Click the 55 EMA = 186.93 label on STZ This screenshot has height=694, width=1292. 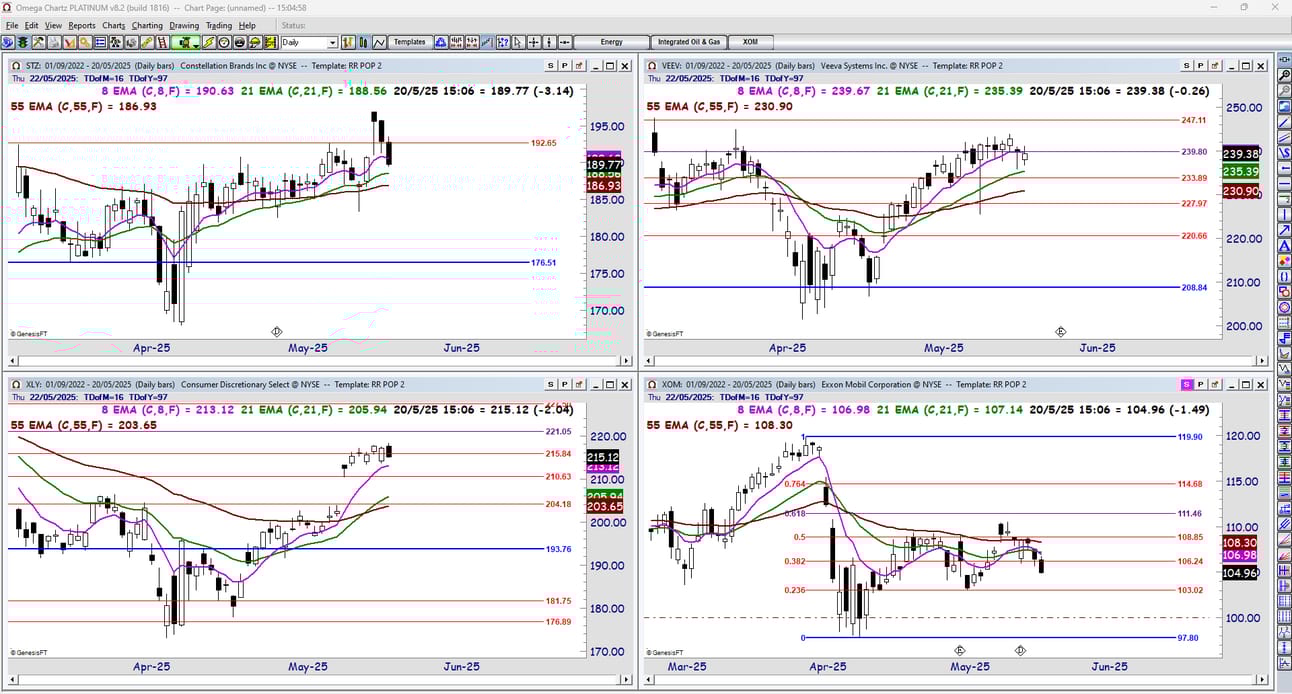tap(84, 106)
